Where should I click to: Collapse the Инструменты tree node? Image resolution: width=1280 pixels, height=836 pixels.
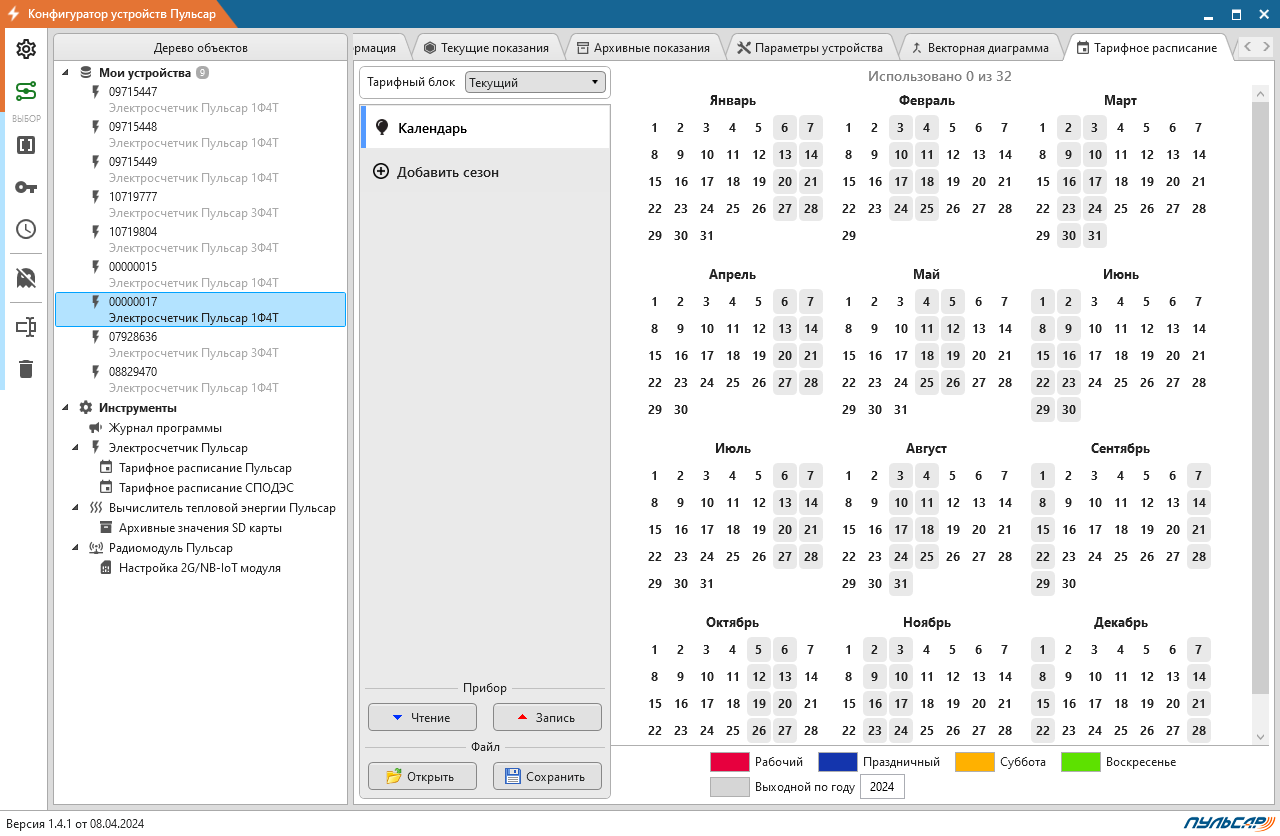coord(66,408)
